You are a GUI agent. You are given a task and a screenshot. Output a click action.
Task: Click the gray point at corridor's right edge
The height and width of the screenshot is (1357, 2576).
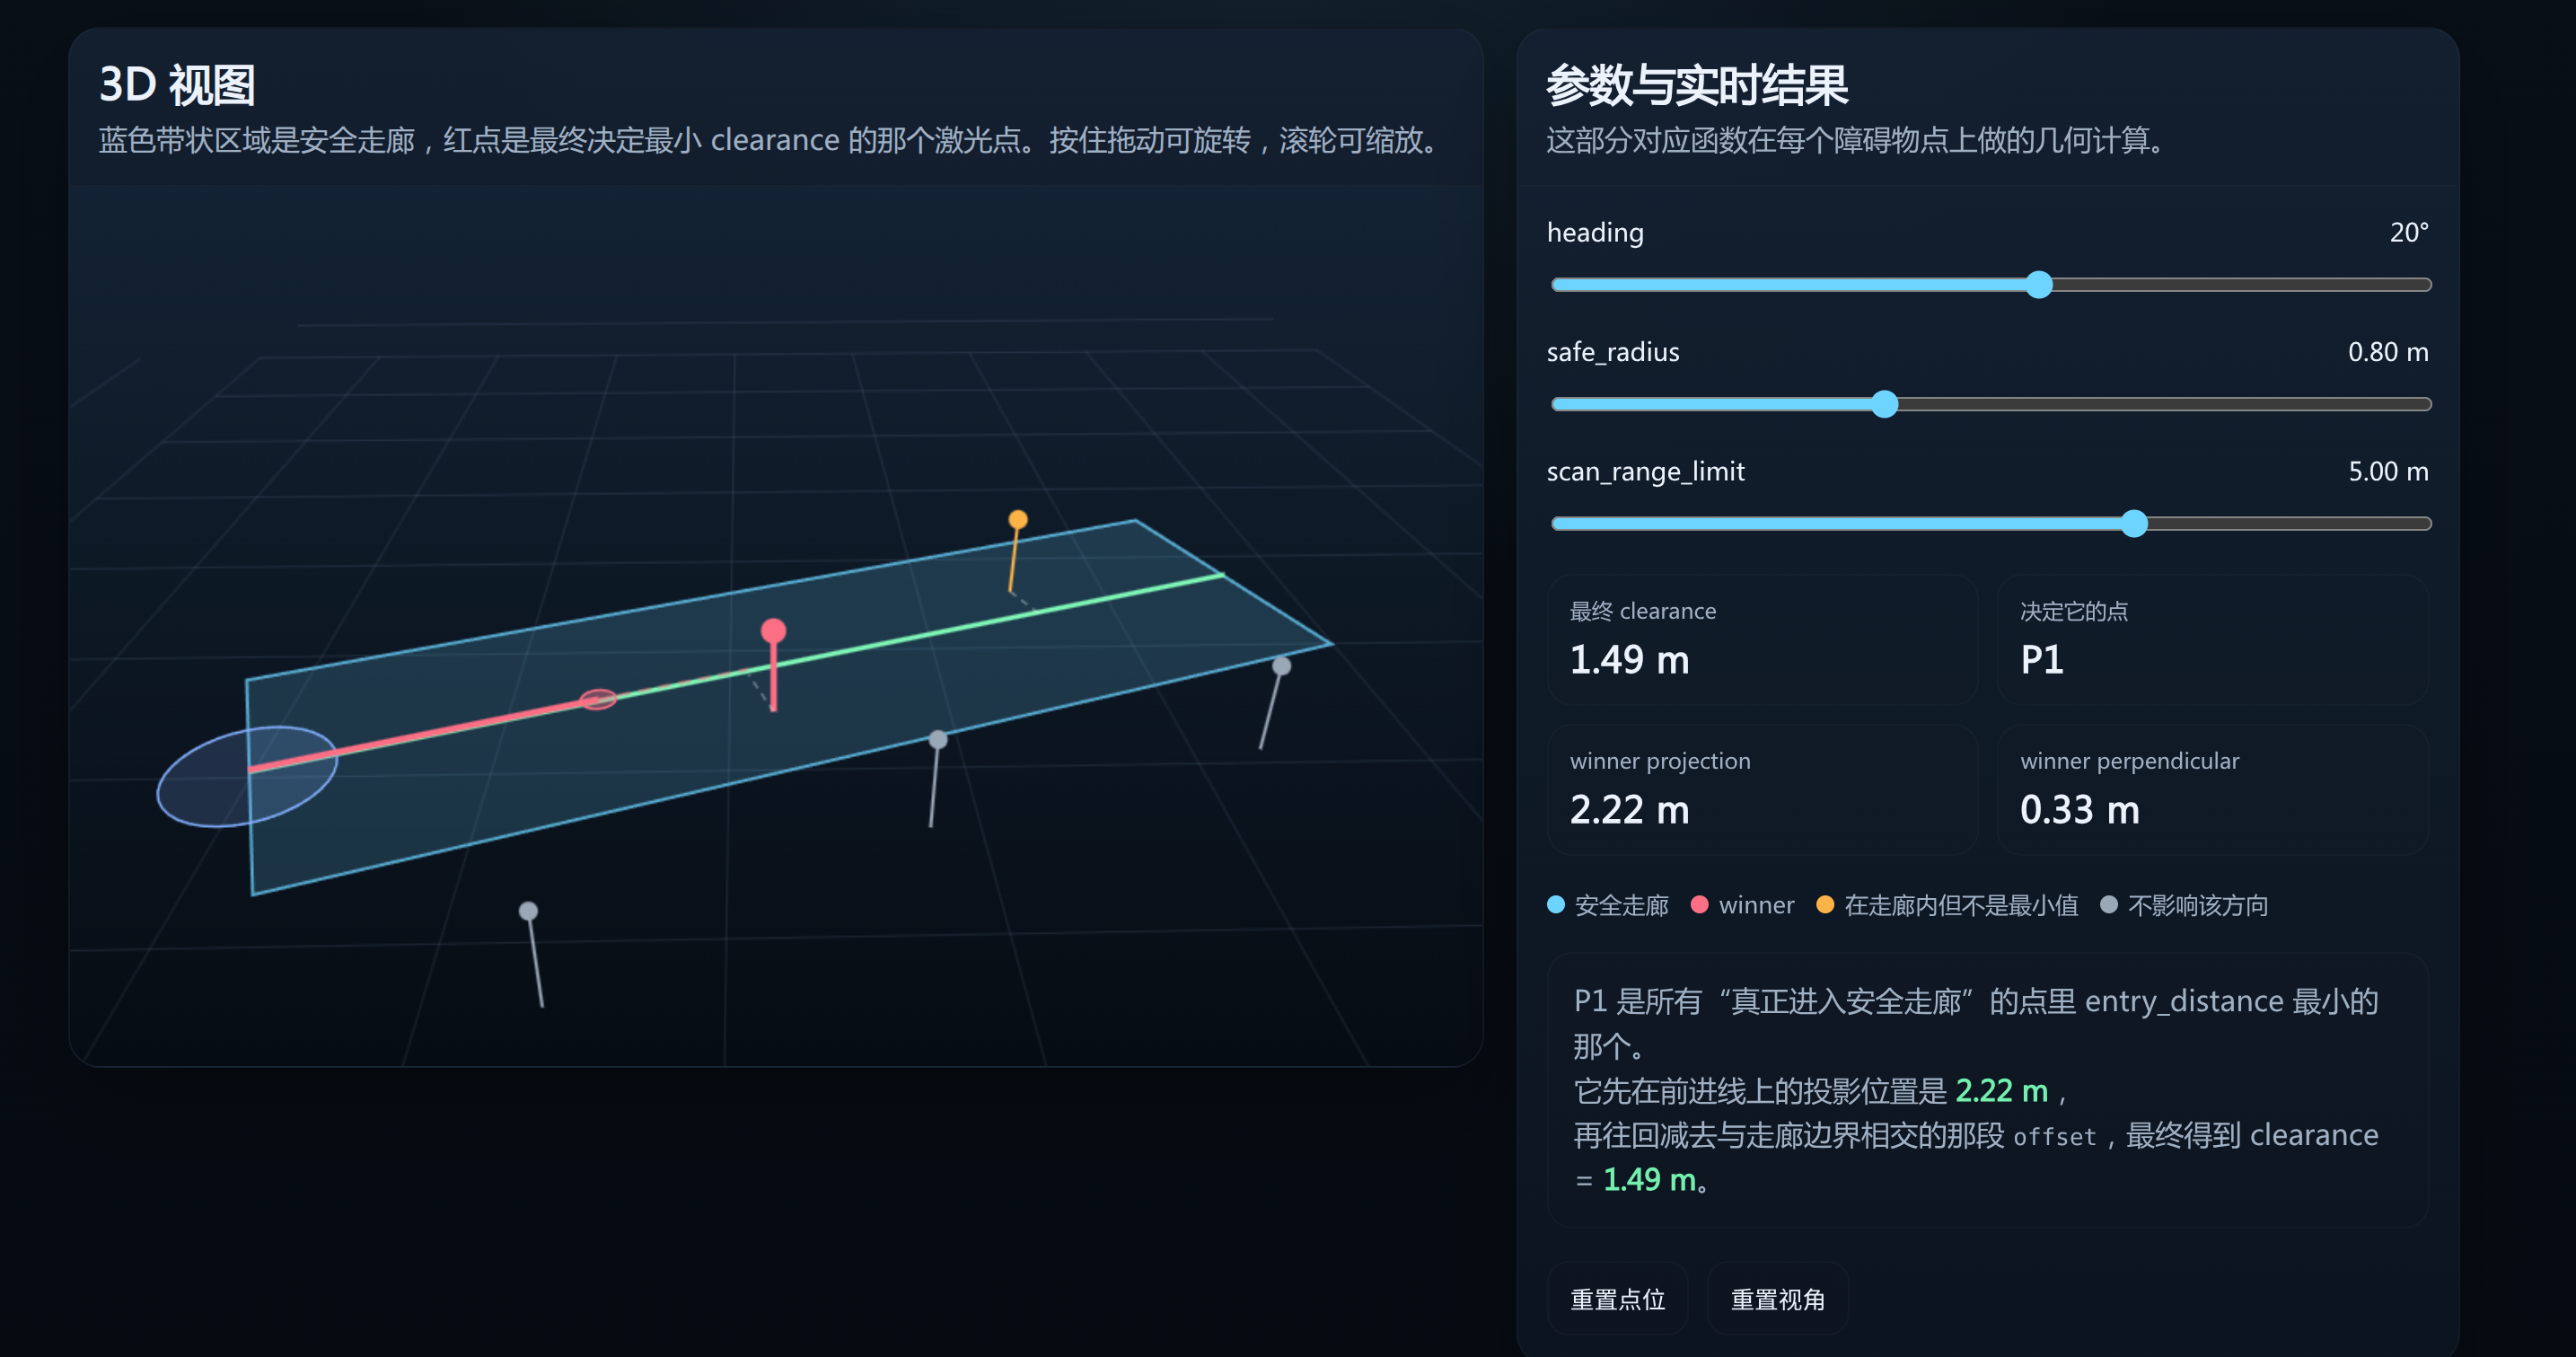point(1281,666)
